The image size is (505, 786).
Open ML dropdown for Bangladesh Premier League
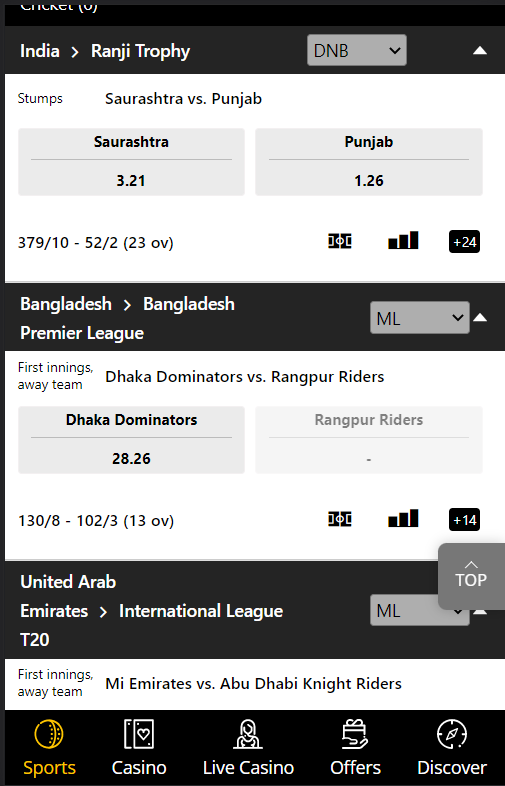pyautogui.click(x=419, y=317)
